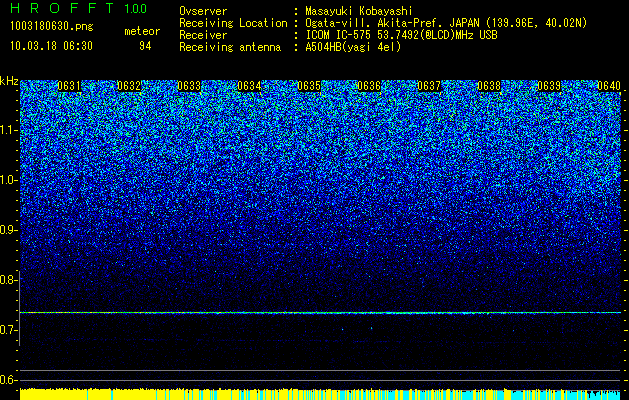Image resolution: width=629 pixels, height=400 pixels.
Task: Select the ICOM IC-575 receiver line
Action: point(402,35)
